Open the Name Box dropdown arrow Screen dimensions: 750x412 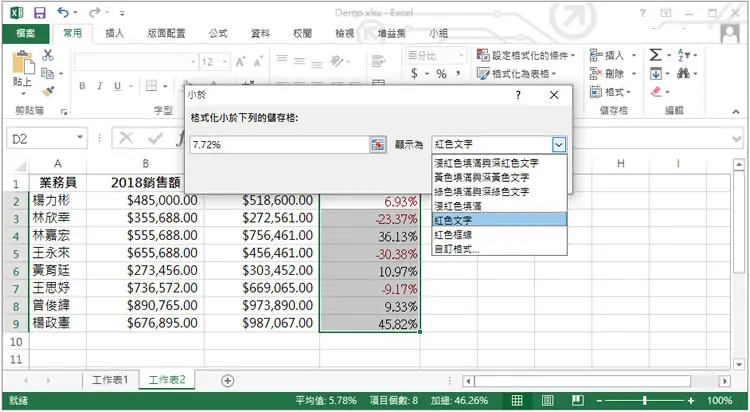point(80,138)
